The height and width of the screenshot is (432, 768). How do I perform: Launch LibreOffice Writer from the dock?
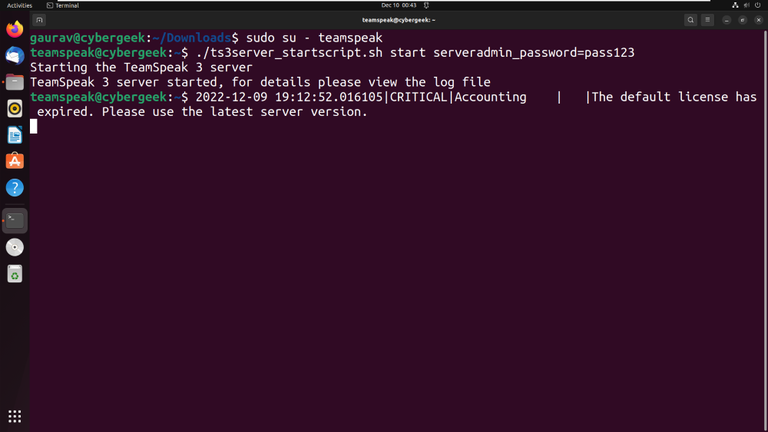pos(14,135)
